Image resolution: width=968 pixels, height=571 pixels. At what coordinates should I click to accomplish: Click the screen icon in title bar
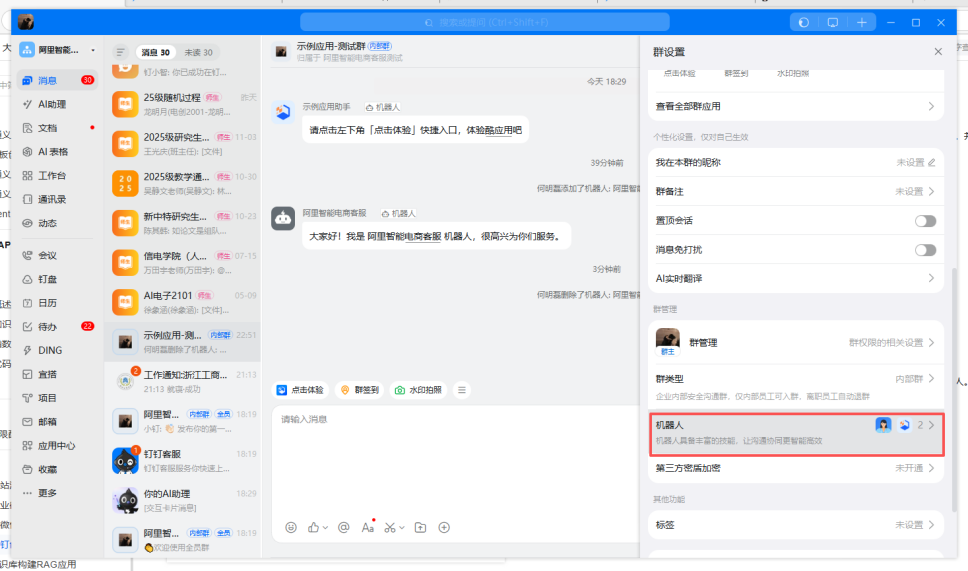(833, 22)
